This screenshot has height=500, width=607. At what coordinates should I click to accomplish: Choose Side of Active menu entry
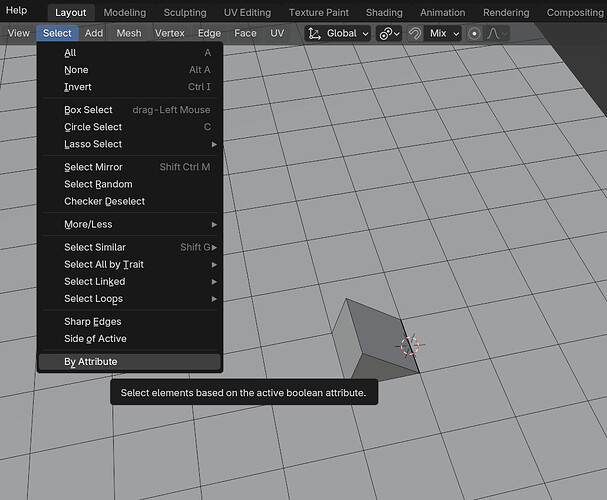click(x=130, y=339)
